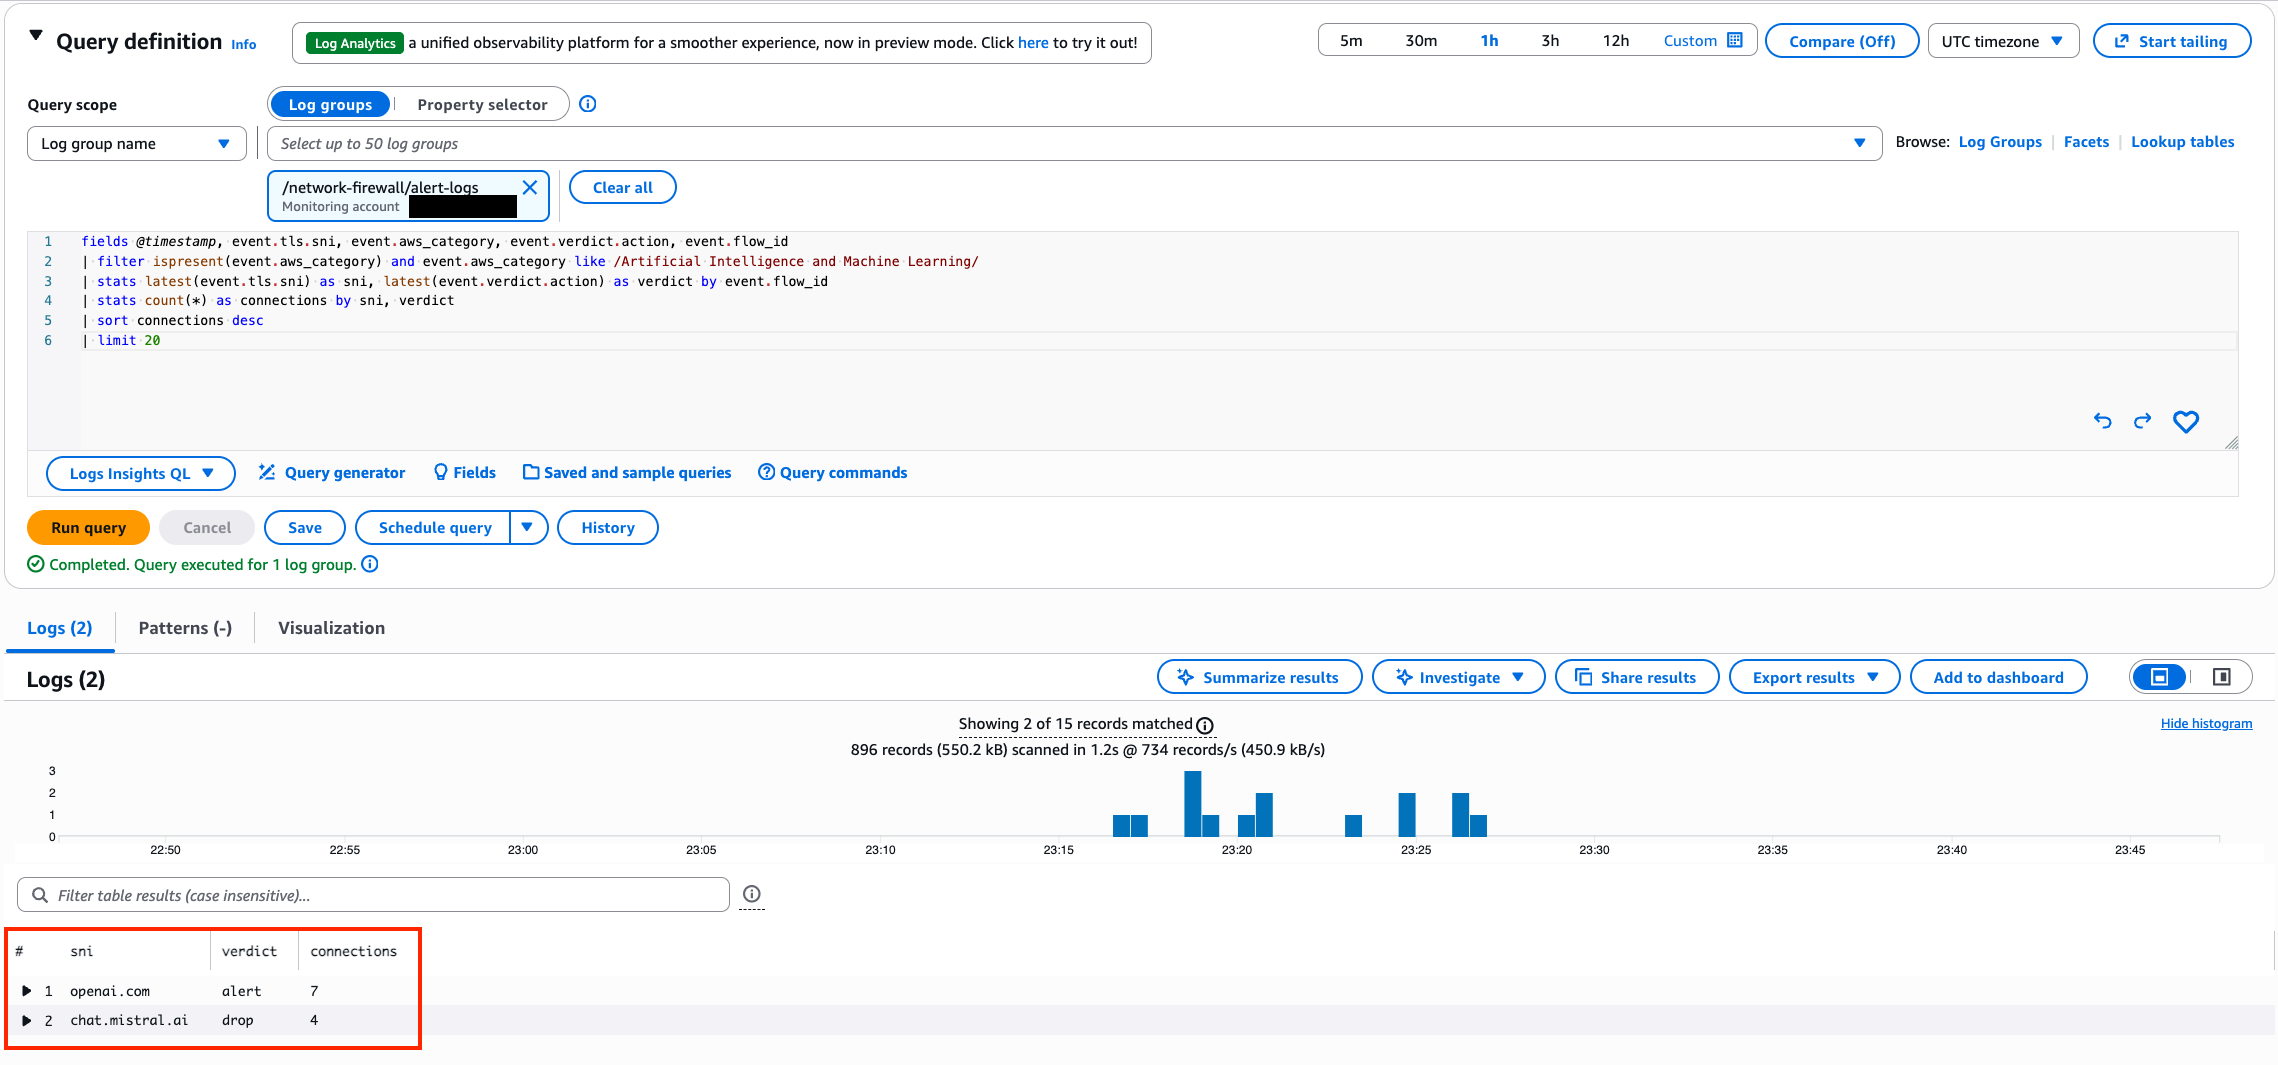Open Query commands help
The width and height of the screenshot is (2278, 1065).
pyautogui.click(x=833, y=472)
